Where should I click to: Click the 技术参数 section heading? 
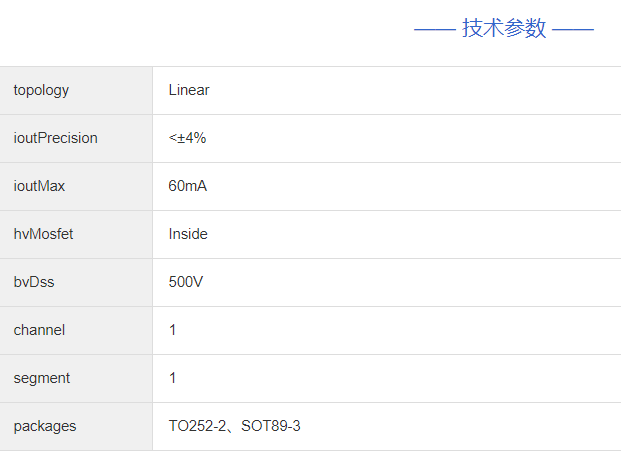coord(504,29)
